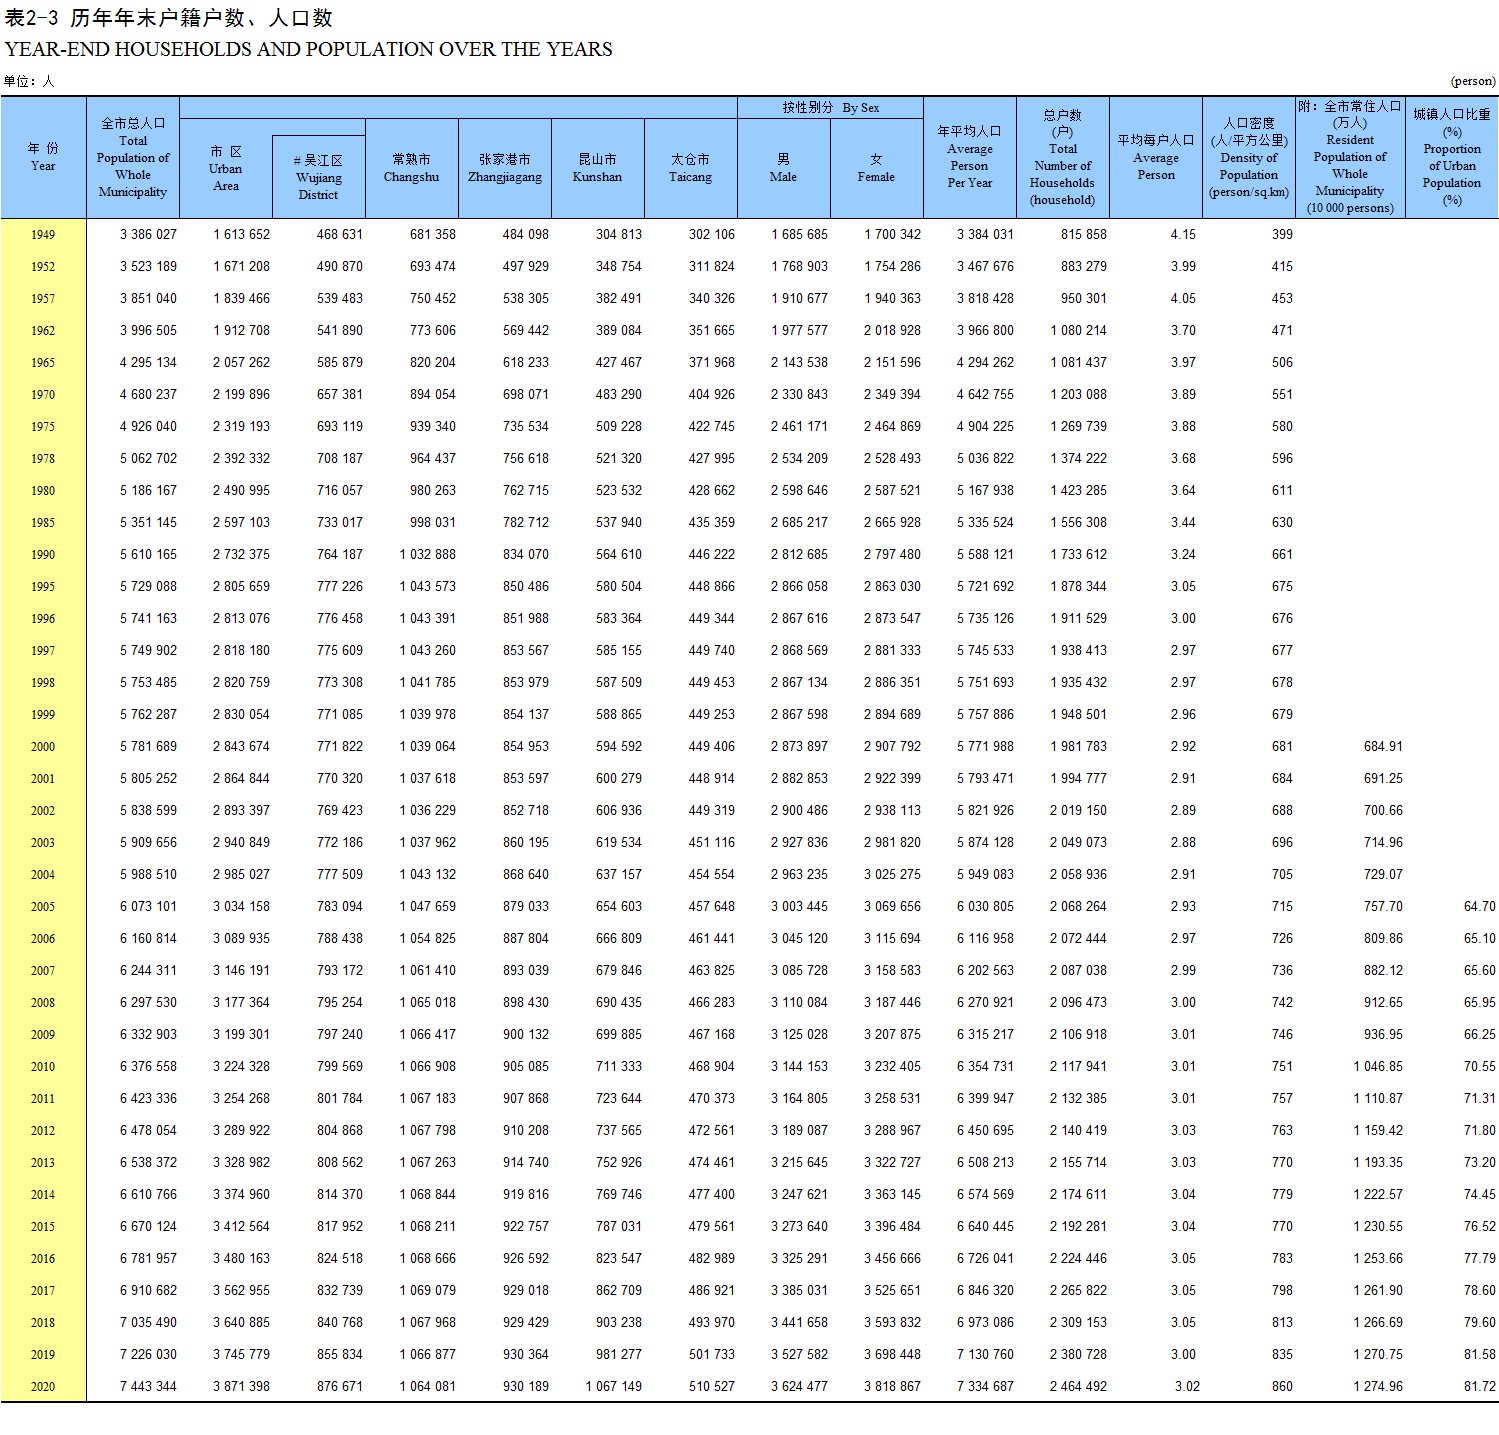This screenshot has width=1499, height=1435.
Task: Click female population value 1 700 342
Action: pyautogui.click(x=892, y=234)
